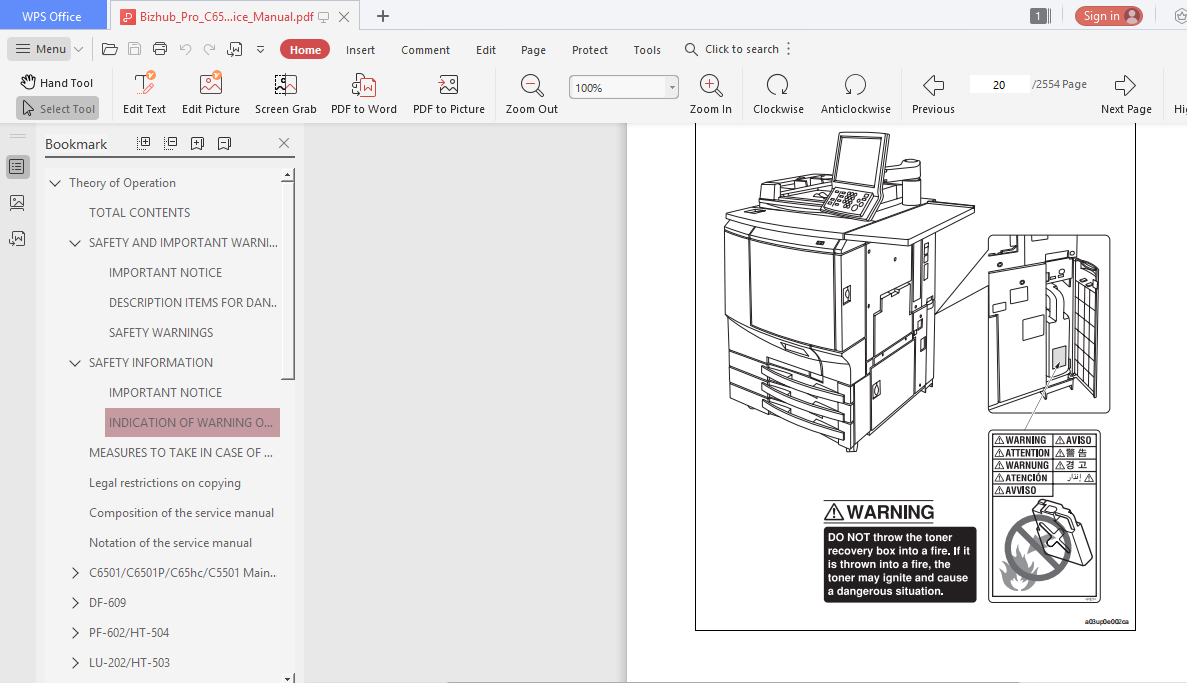Click the collapse all bookmarks icon
This screenshot has height=683, width=1187.
(170, 143)
